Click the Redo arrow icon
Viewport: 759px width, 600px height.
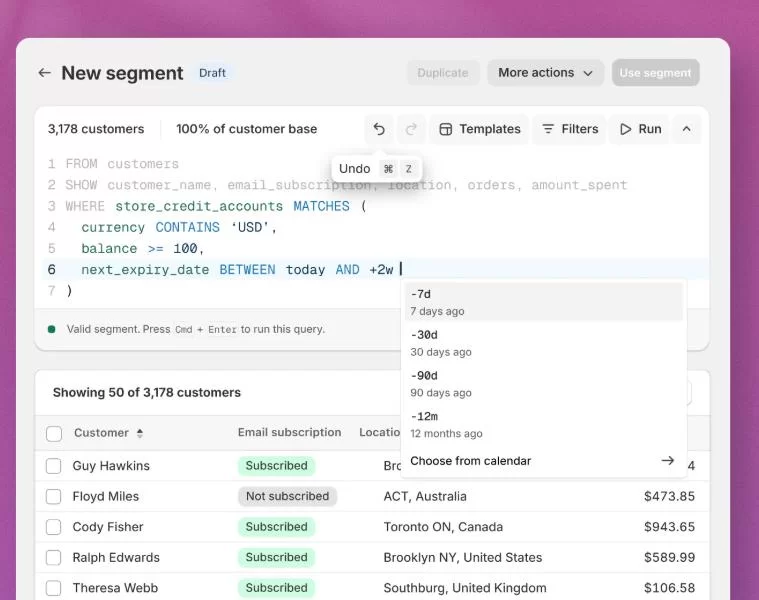411,129
